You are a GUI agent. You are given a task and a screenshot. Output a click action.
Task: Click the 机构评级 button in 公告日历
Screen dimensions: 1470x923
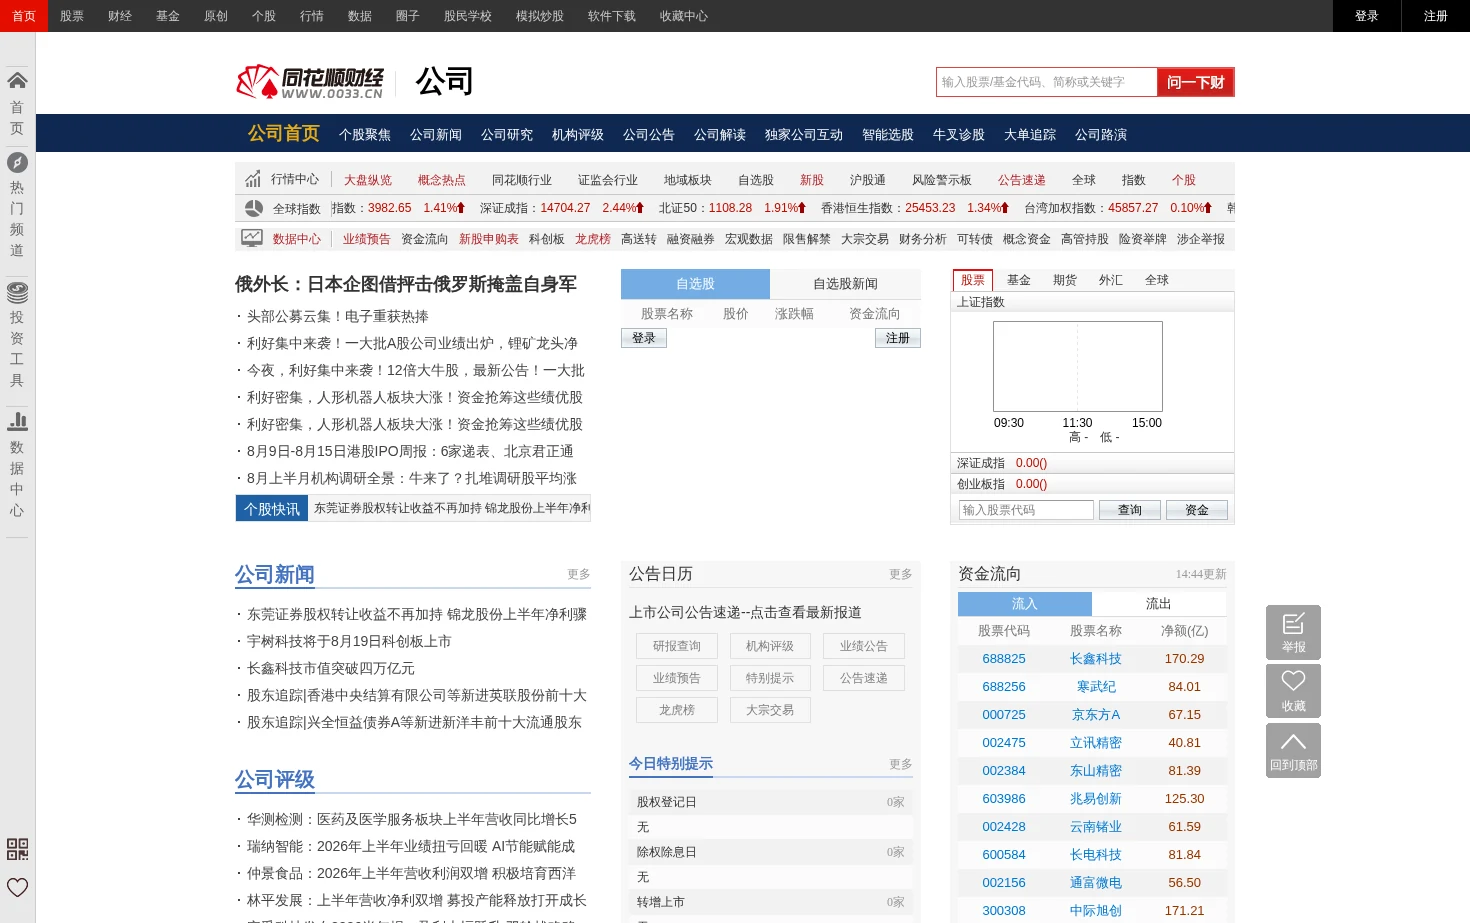tap(770, 646)
